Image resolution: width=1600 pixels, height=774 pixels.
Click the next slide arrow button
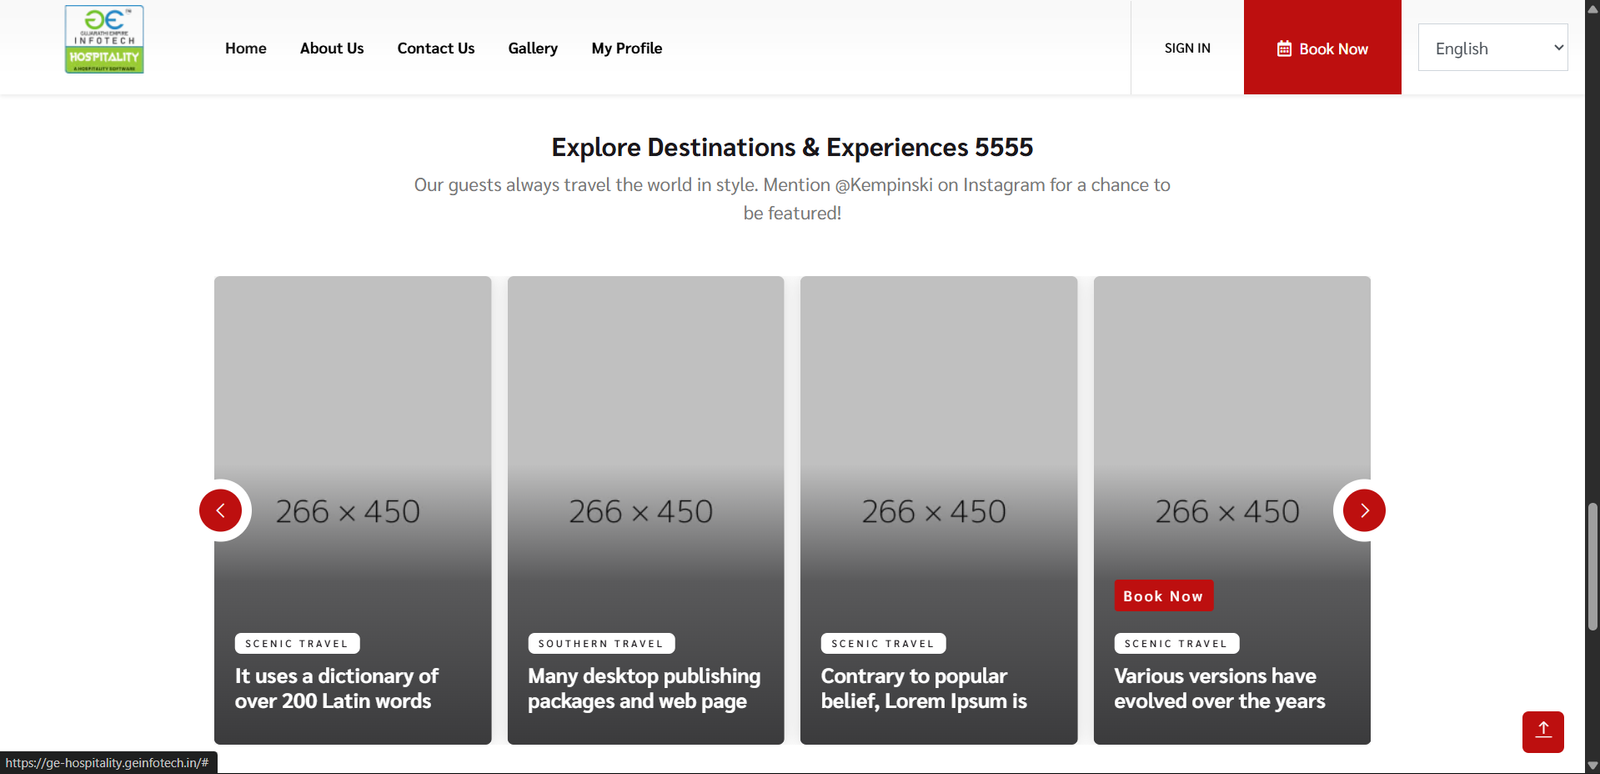coord(1364,510)
